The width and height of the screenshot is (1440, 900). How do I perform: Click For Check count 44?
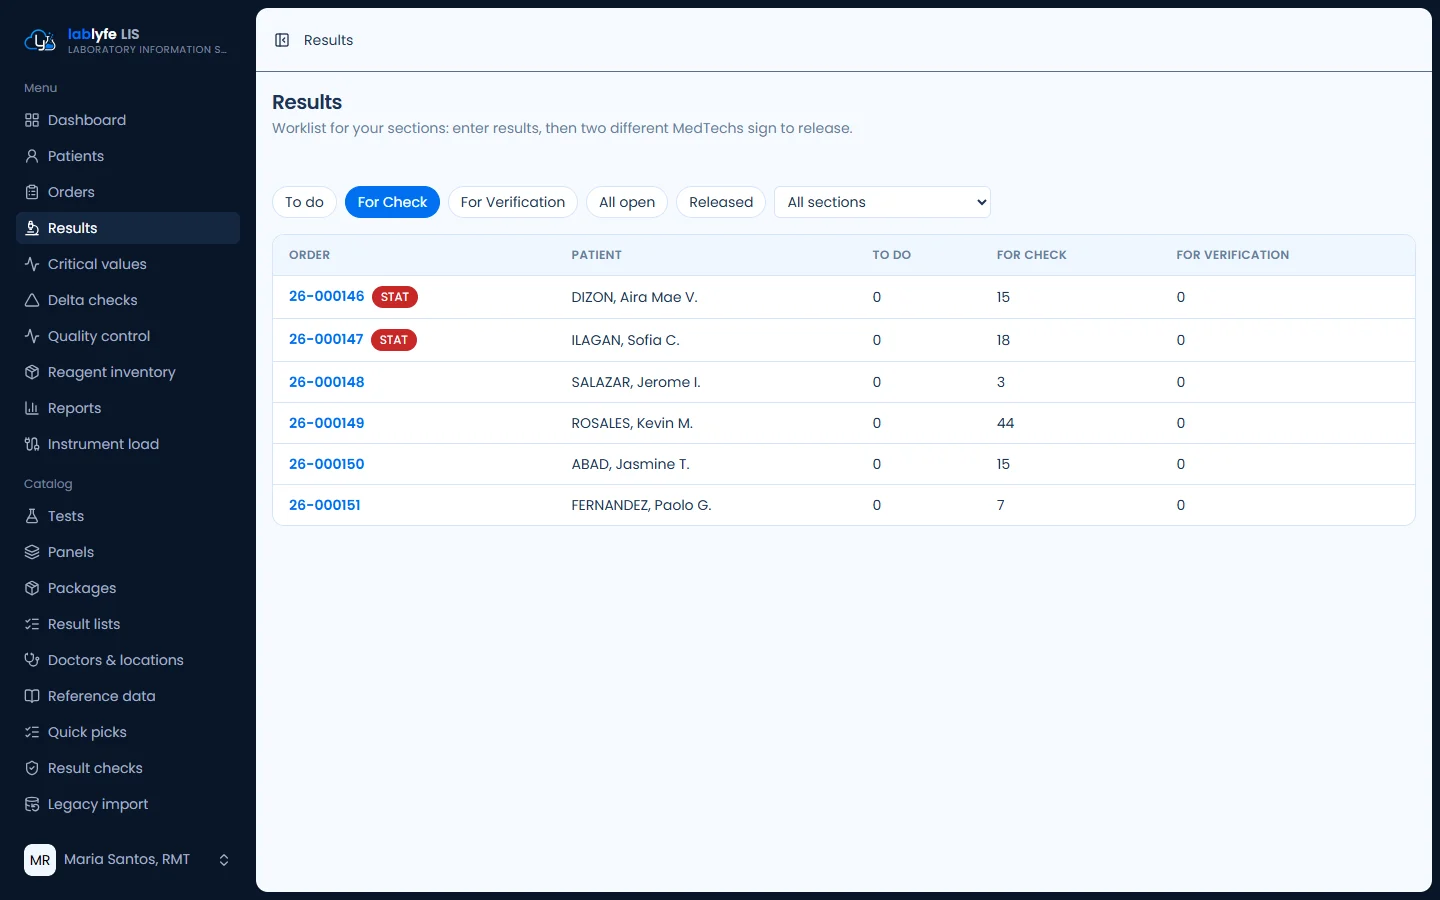(x=1005, y=423)
